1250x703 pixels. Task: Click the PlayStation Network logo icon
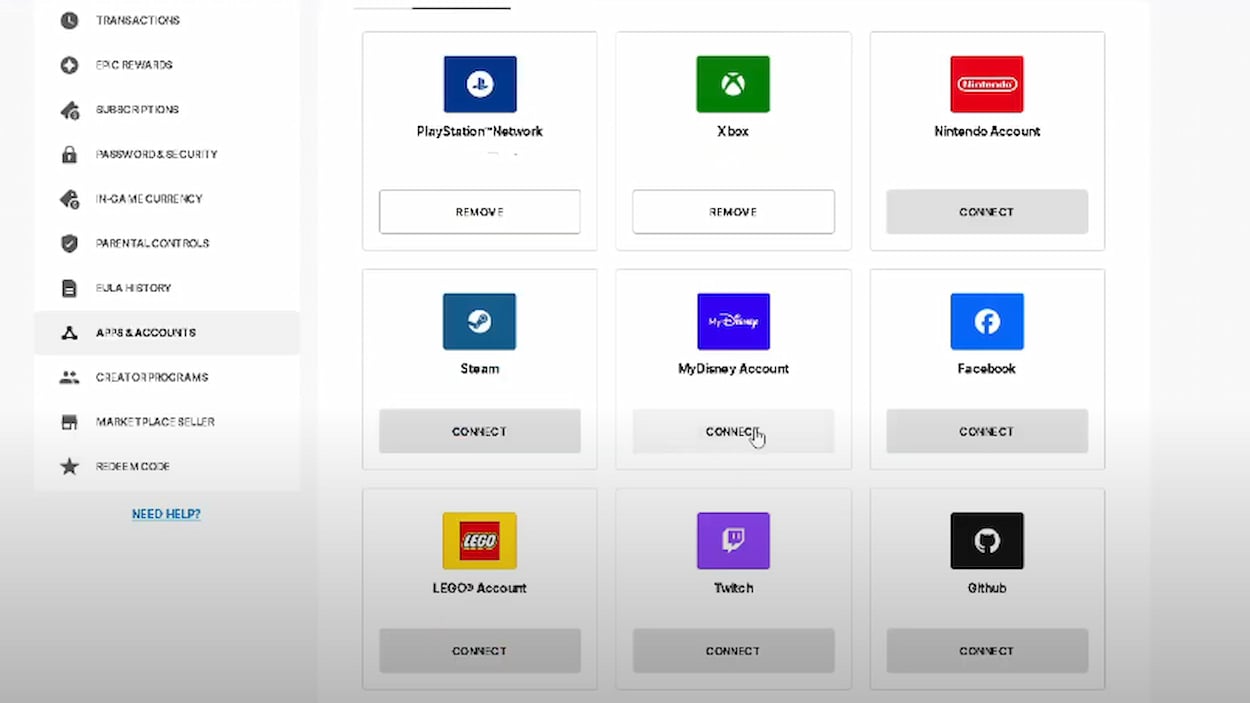[x=480, y=84]
